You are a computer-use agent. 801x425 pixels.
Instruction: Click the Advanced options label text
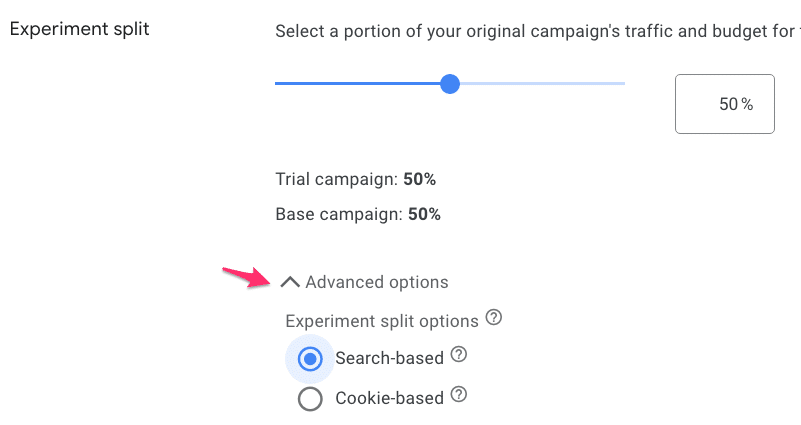pyautogui.click(x=377, y=282)
